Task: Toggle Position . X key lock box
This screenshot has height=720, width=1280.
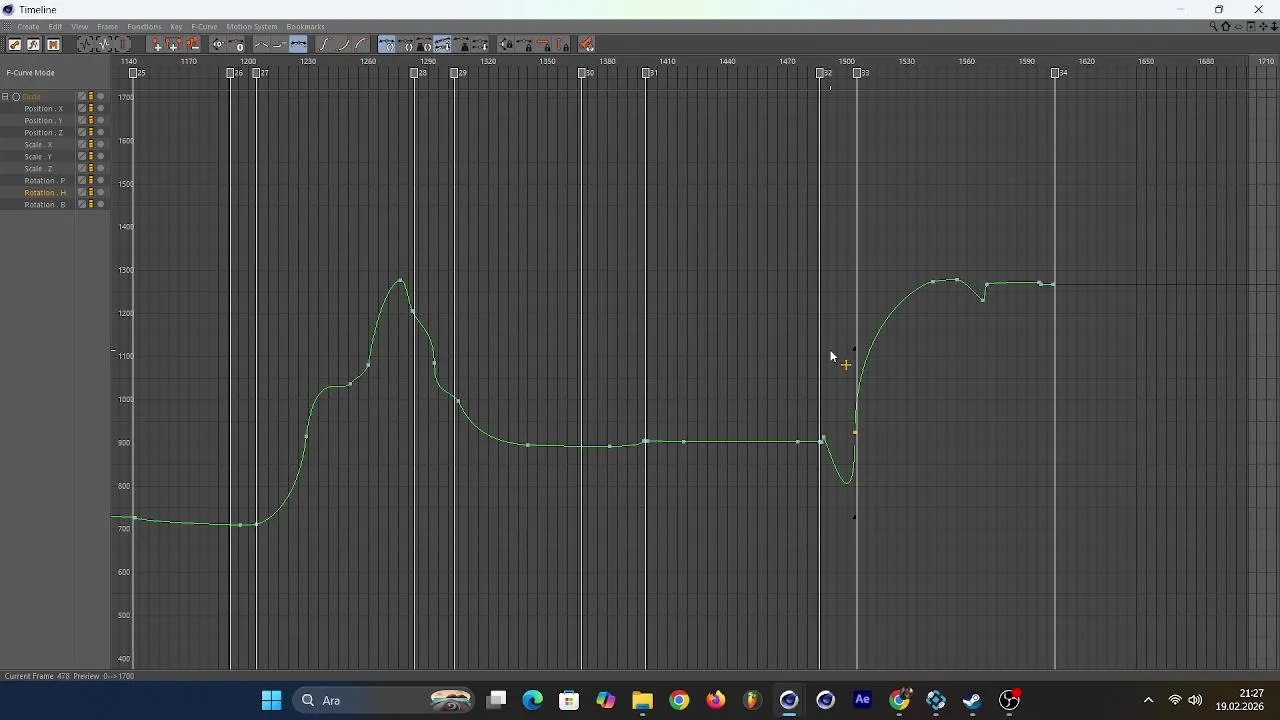Action: (x=82, y=108)
